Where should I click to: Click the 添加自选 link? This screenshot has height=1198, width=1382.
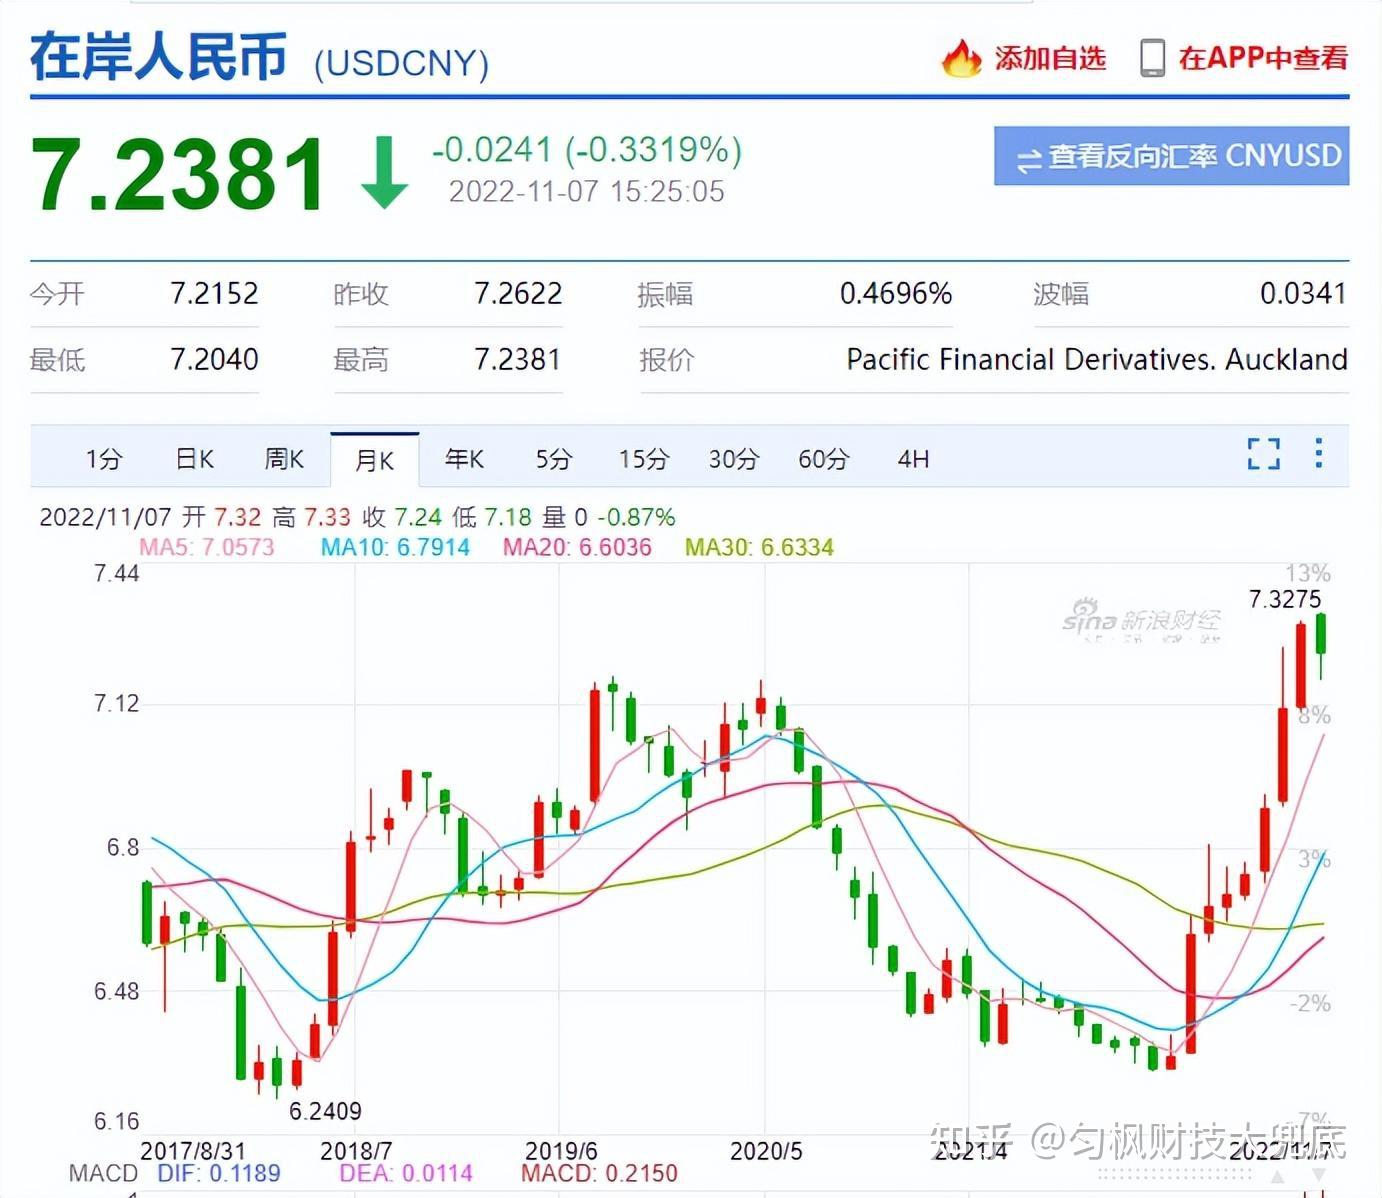1050,58
